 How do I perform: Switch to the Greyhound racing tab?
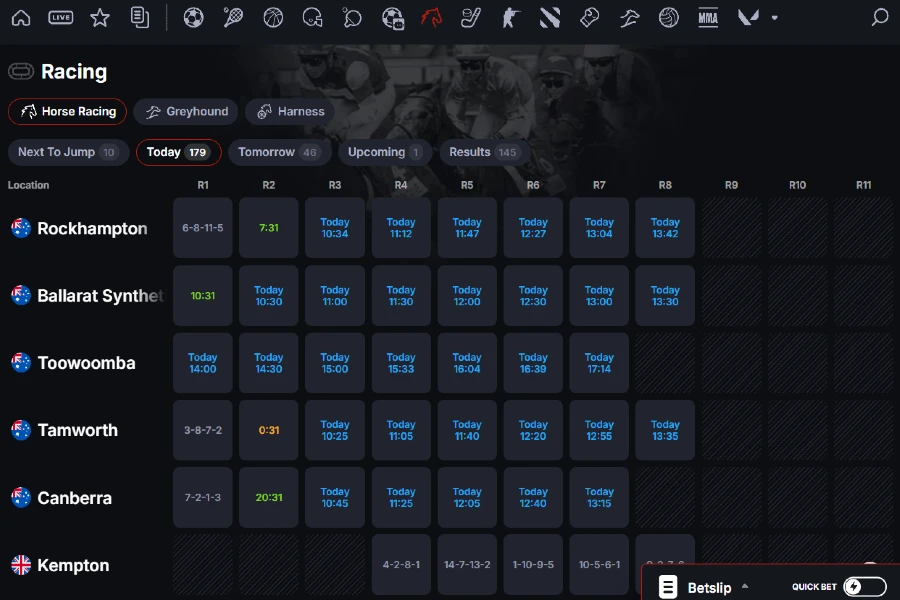pos(185,112)
